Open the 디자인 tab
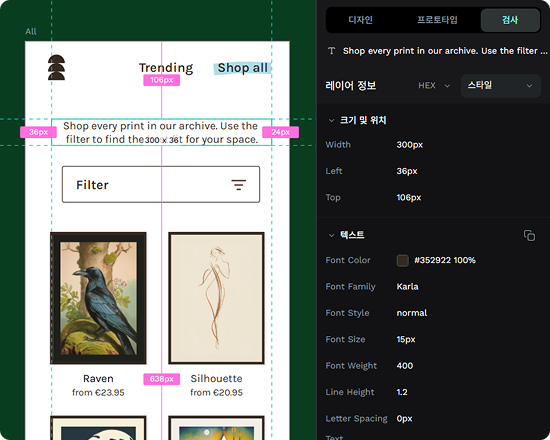 point(361,20)
